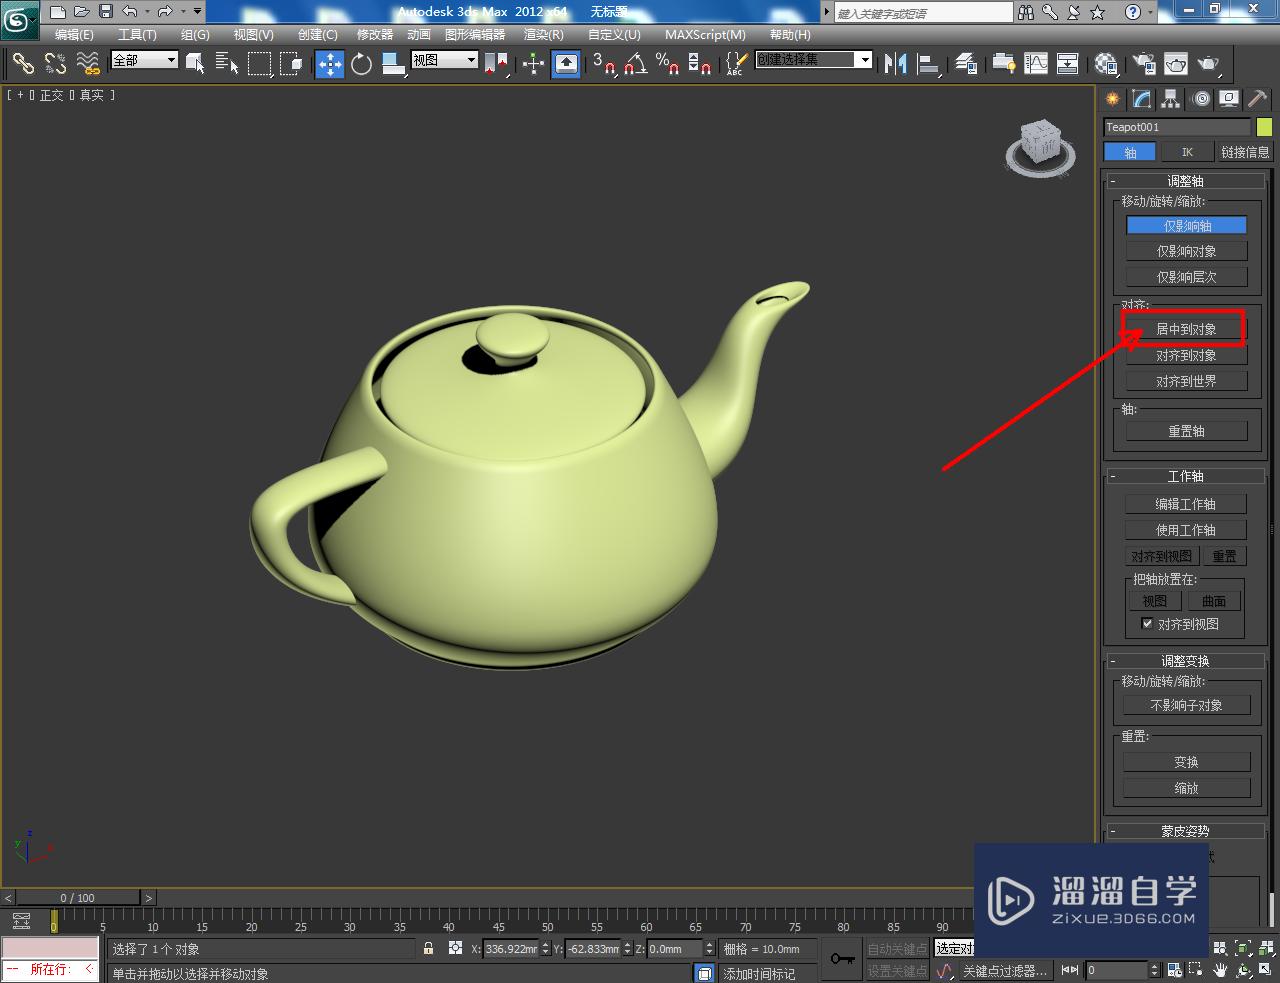The width and height of the screenshot is (1280, 983).
Task: Collapse the 调整轴 rollout
Action: click(x=1186, y=181)
